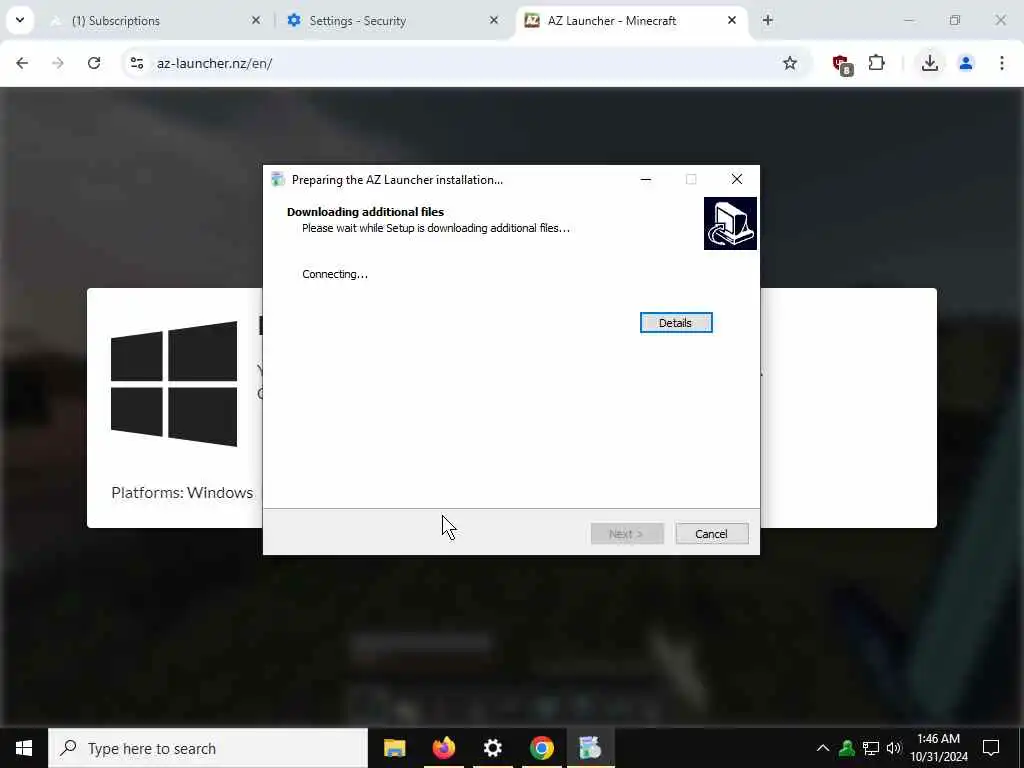Viewport: 1024px width, 768px height.
Task: Show Chrome downloads panel
Action: (930, 63)
